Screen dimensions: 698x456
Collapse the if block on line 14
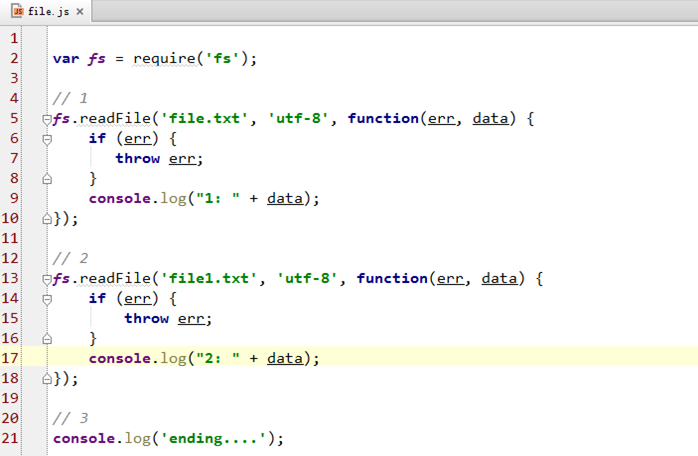pyautogui.click(x=46, y=299)
